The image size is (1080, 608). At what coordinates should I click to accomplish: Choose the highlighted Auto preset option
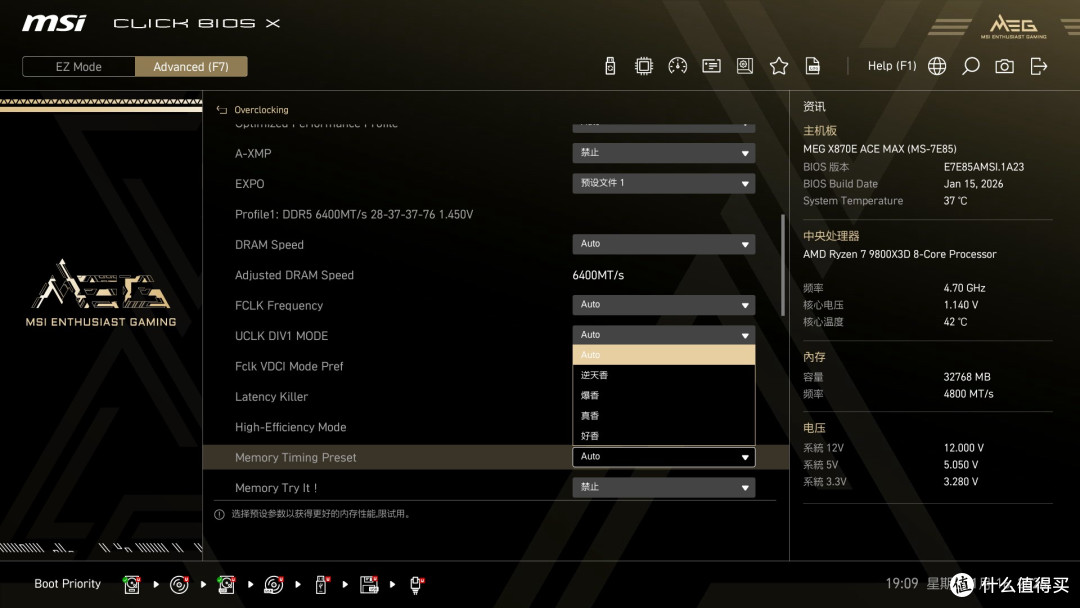point(663,355)
